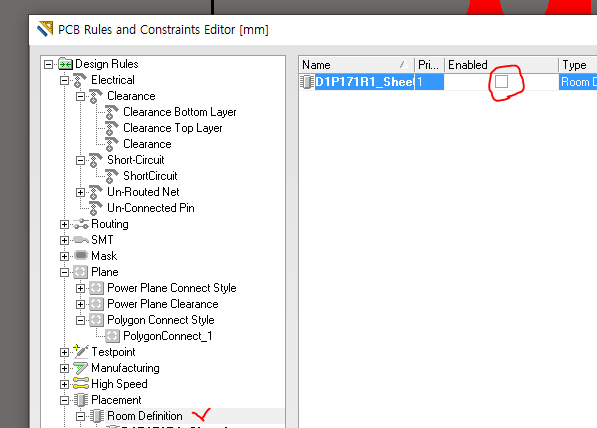The width and height of the screenshot is (597, 428).
Task: Click the Manufacturing category icon
Action: click(x=81, y=368)
